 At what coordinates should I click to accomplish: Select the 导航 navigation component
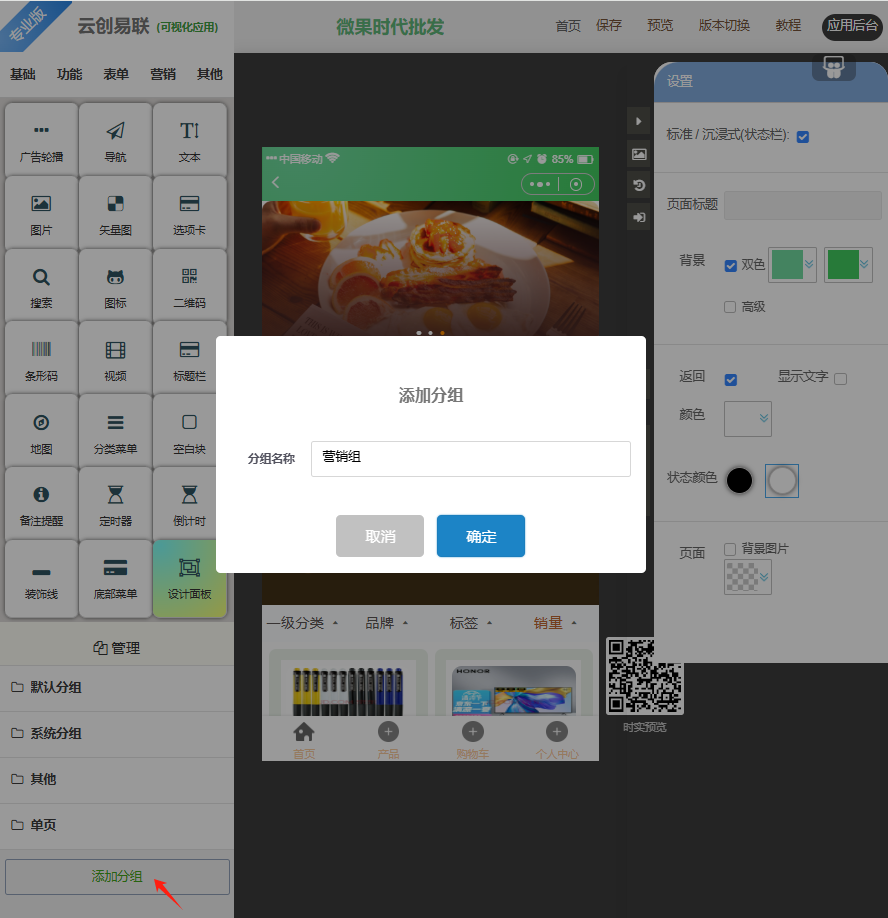pyautogui.click(x=115, y=140)
